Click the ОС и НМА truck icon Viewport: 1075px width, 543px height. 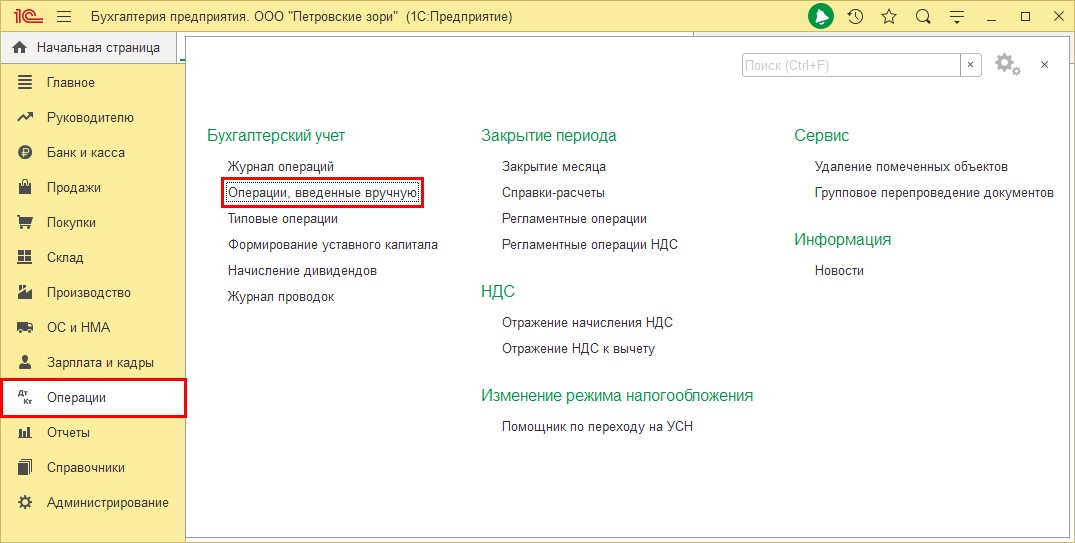point(25,327)
